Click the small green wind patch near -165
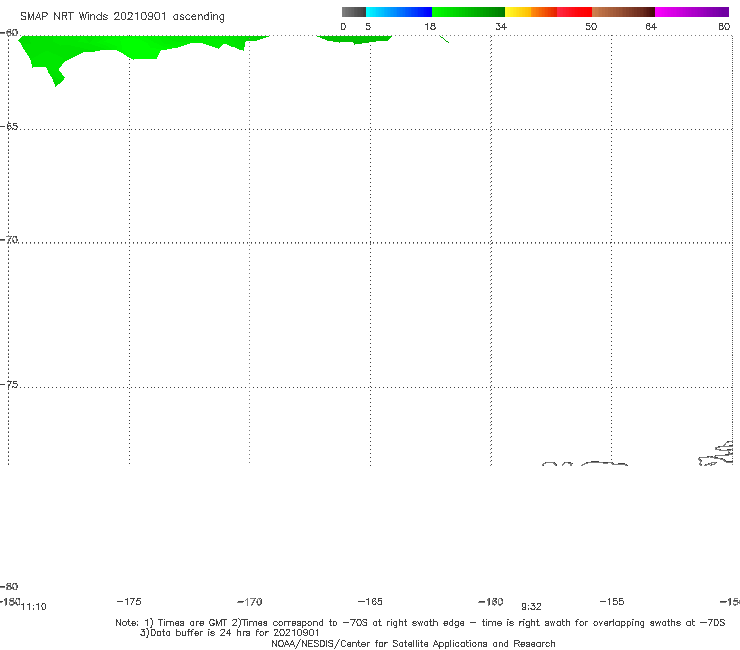The image size is (740, 650). (354, 39)
